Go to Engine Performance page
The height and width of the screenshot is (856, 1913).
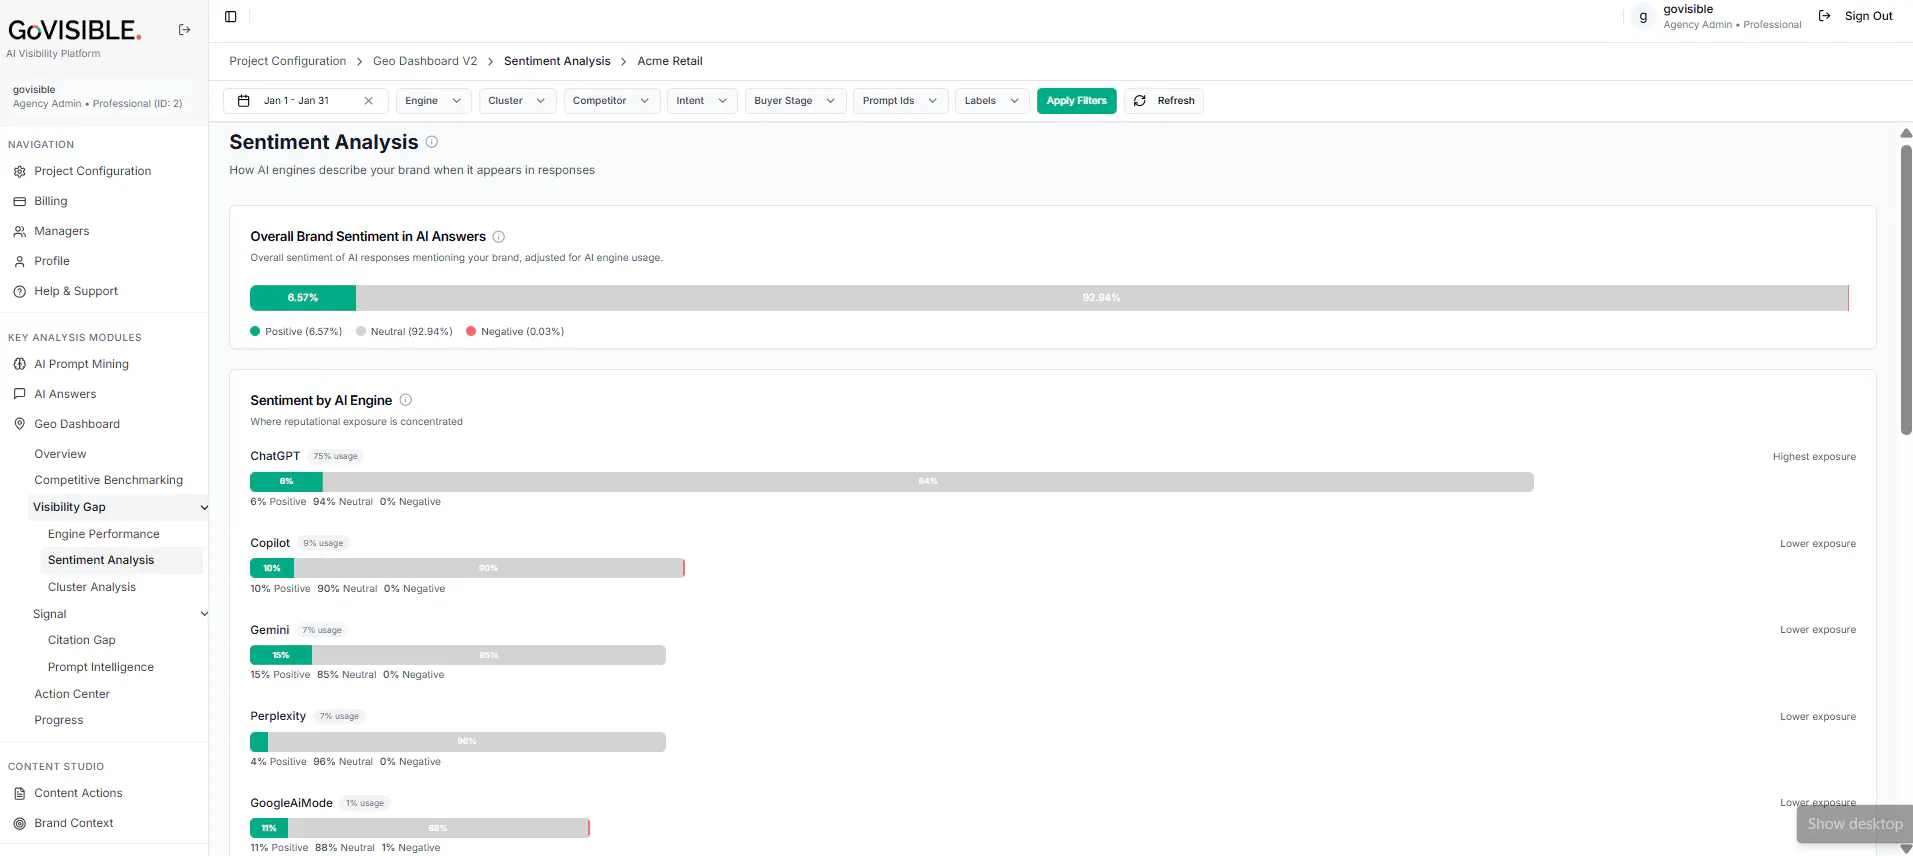click(x=104, y=534)
